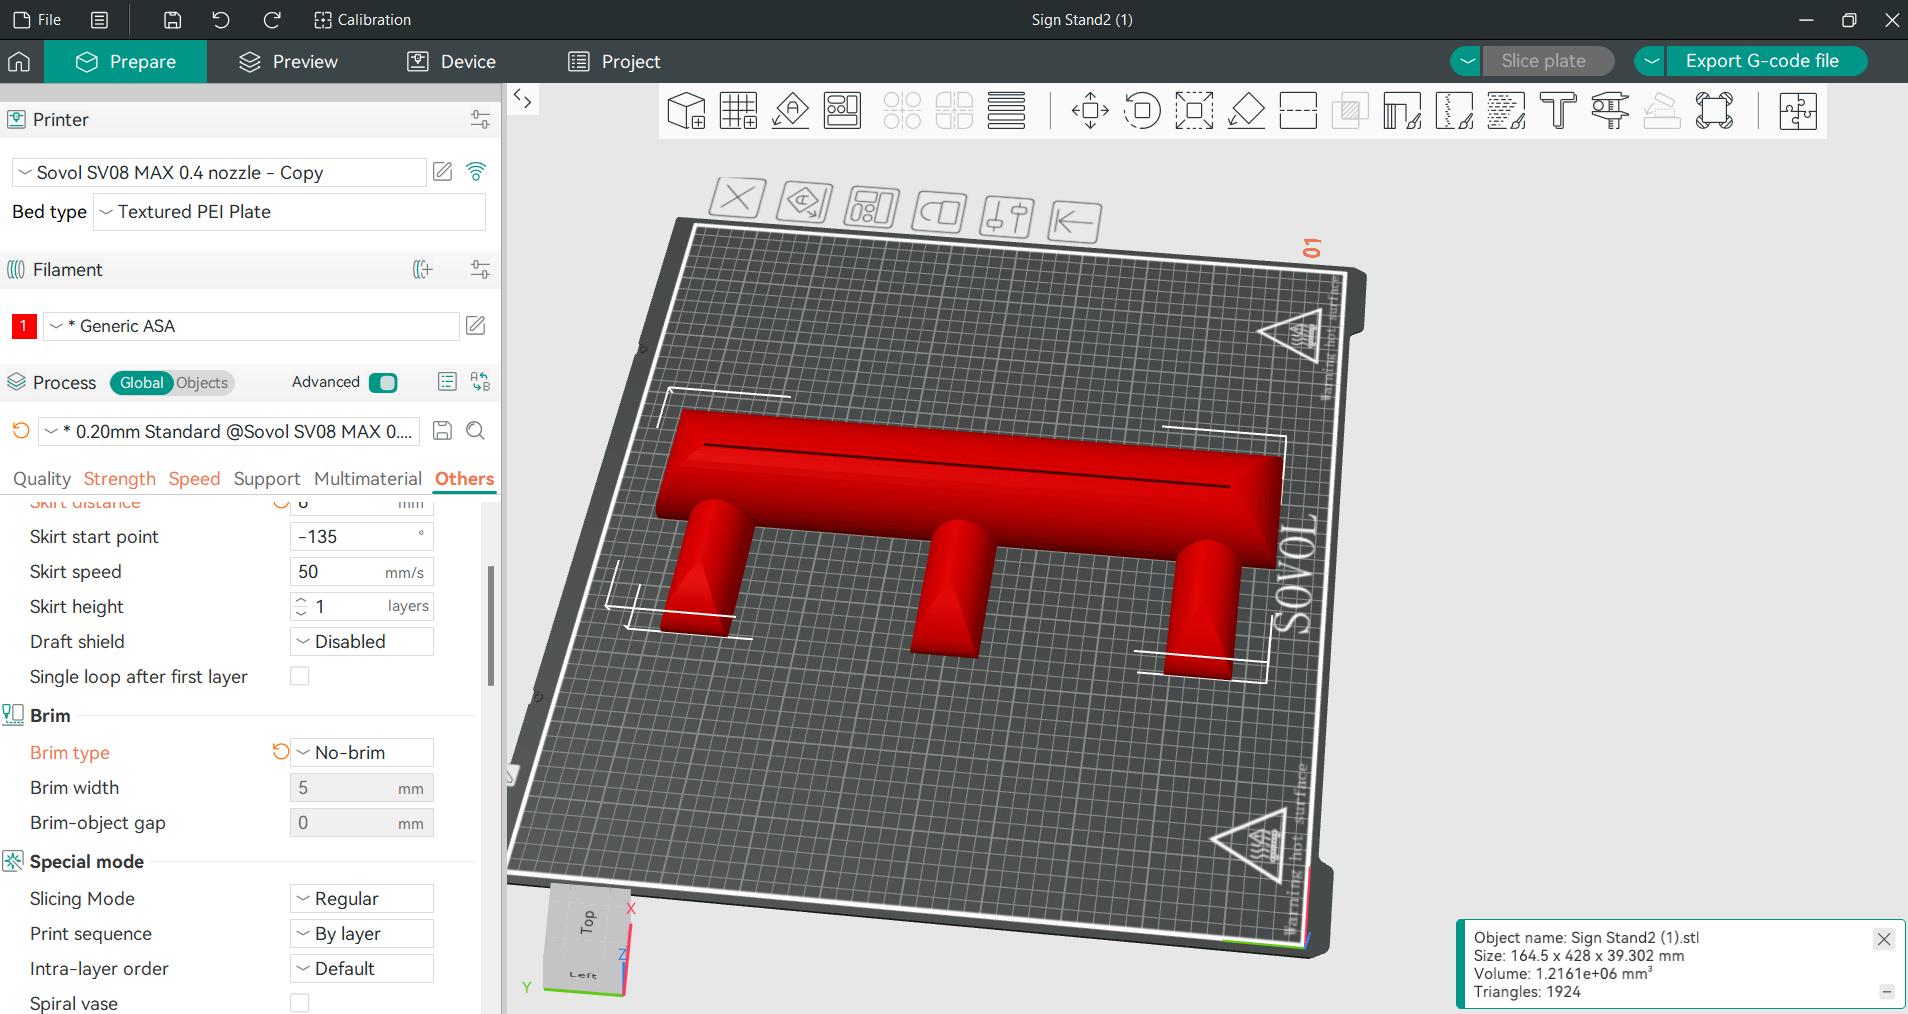Expand the Export G-code options arrow
The width and height of the screenshot is (1908, 1014).
(x=1651, y=61)
